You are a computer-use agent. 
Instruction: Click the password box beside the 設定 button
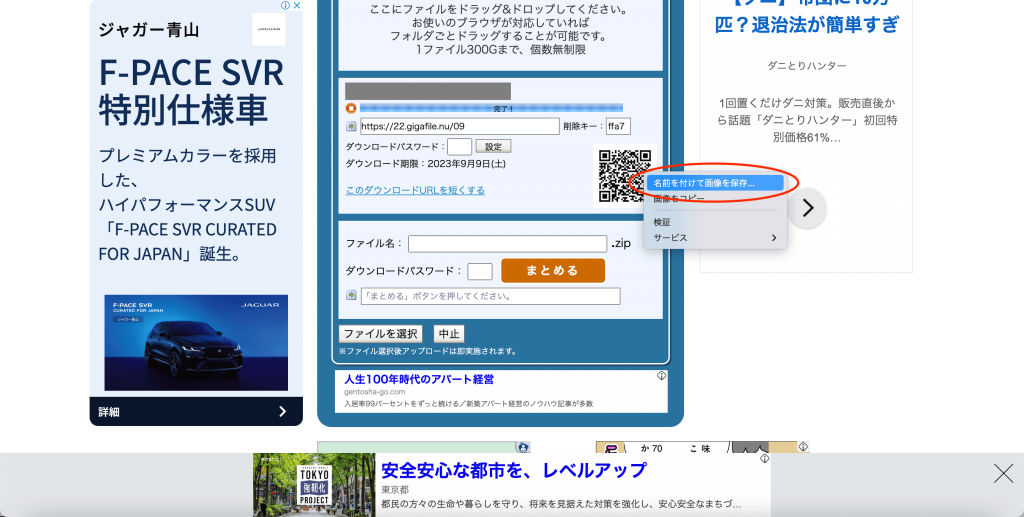[459, 147]
